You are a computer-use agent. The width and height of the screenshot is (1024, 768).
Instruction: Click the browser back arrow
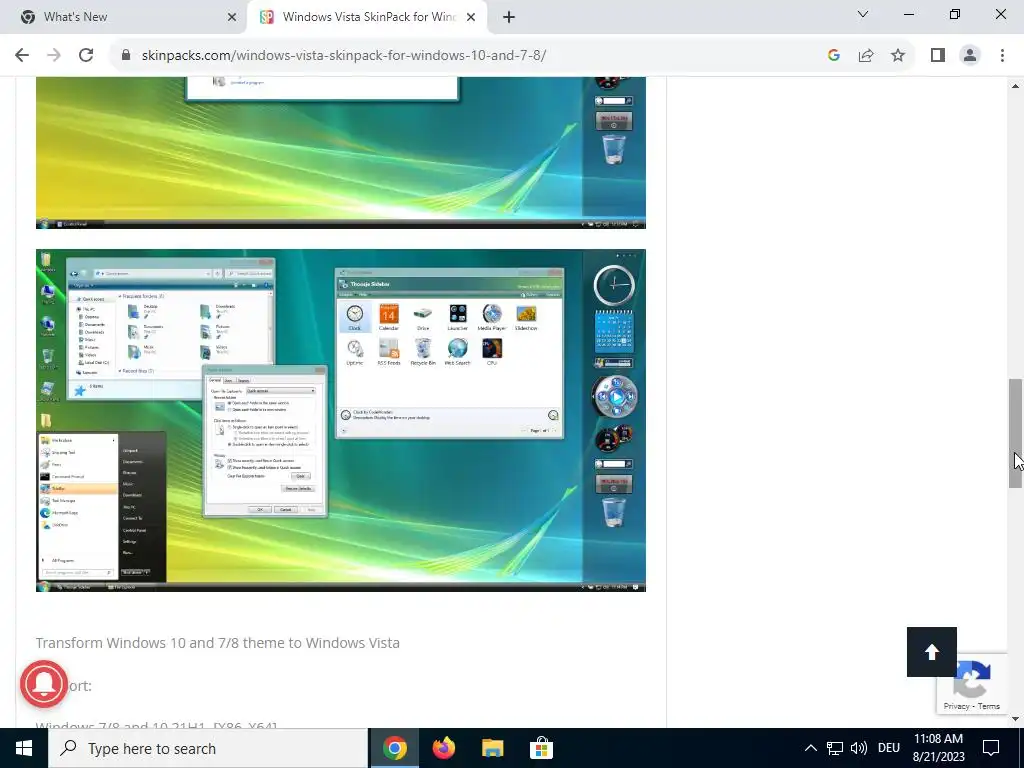(x=22, y=56)
